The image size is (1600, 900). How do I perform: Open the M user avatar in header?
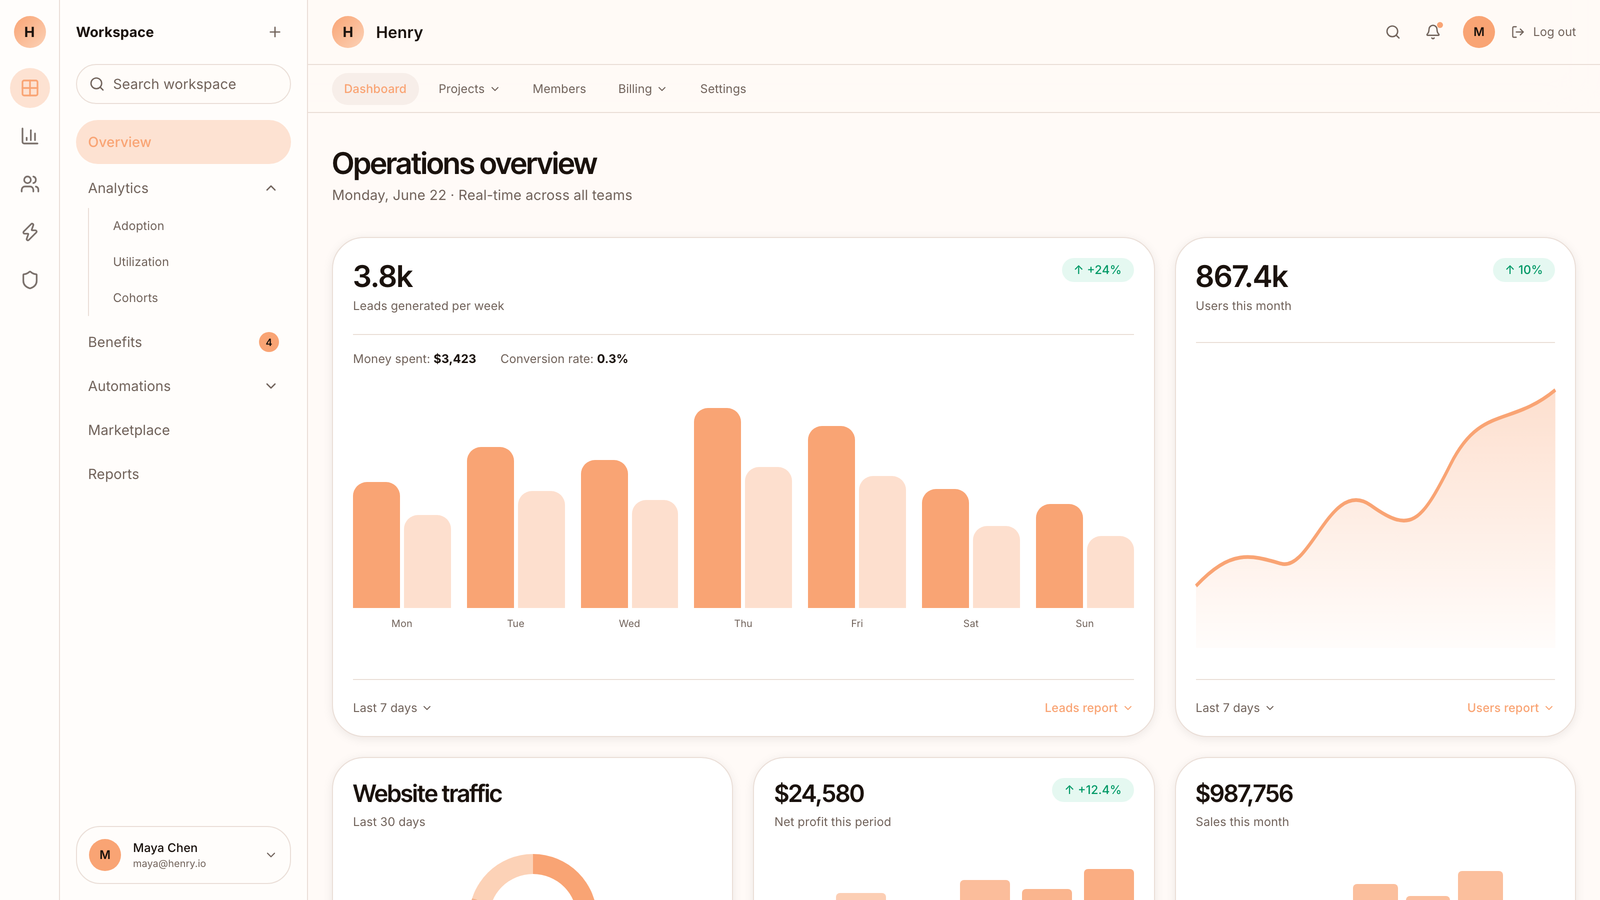(x=1479, y=32)
